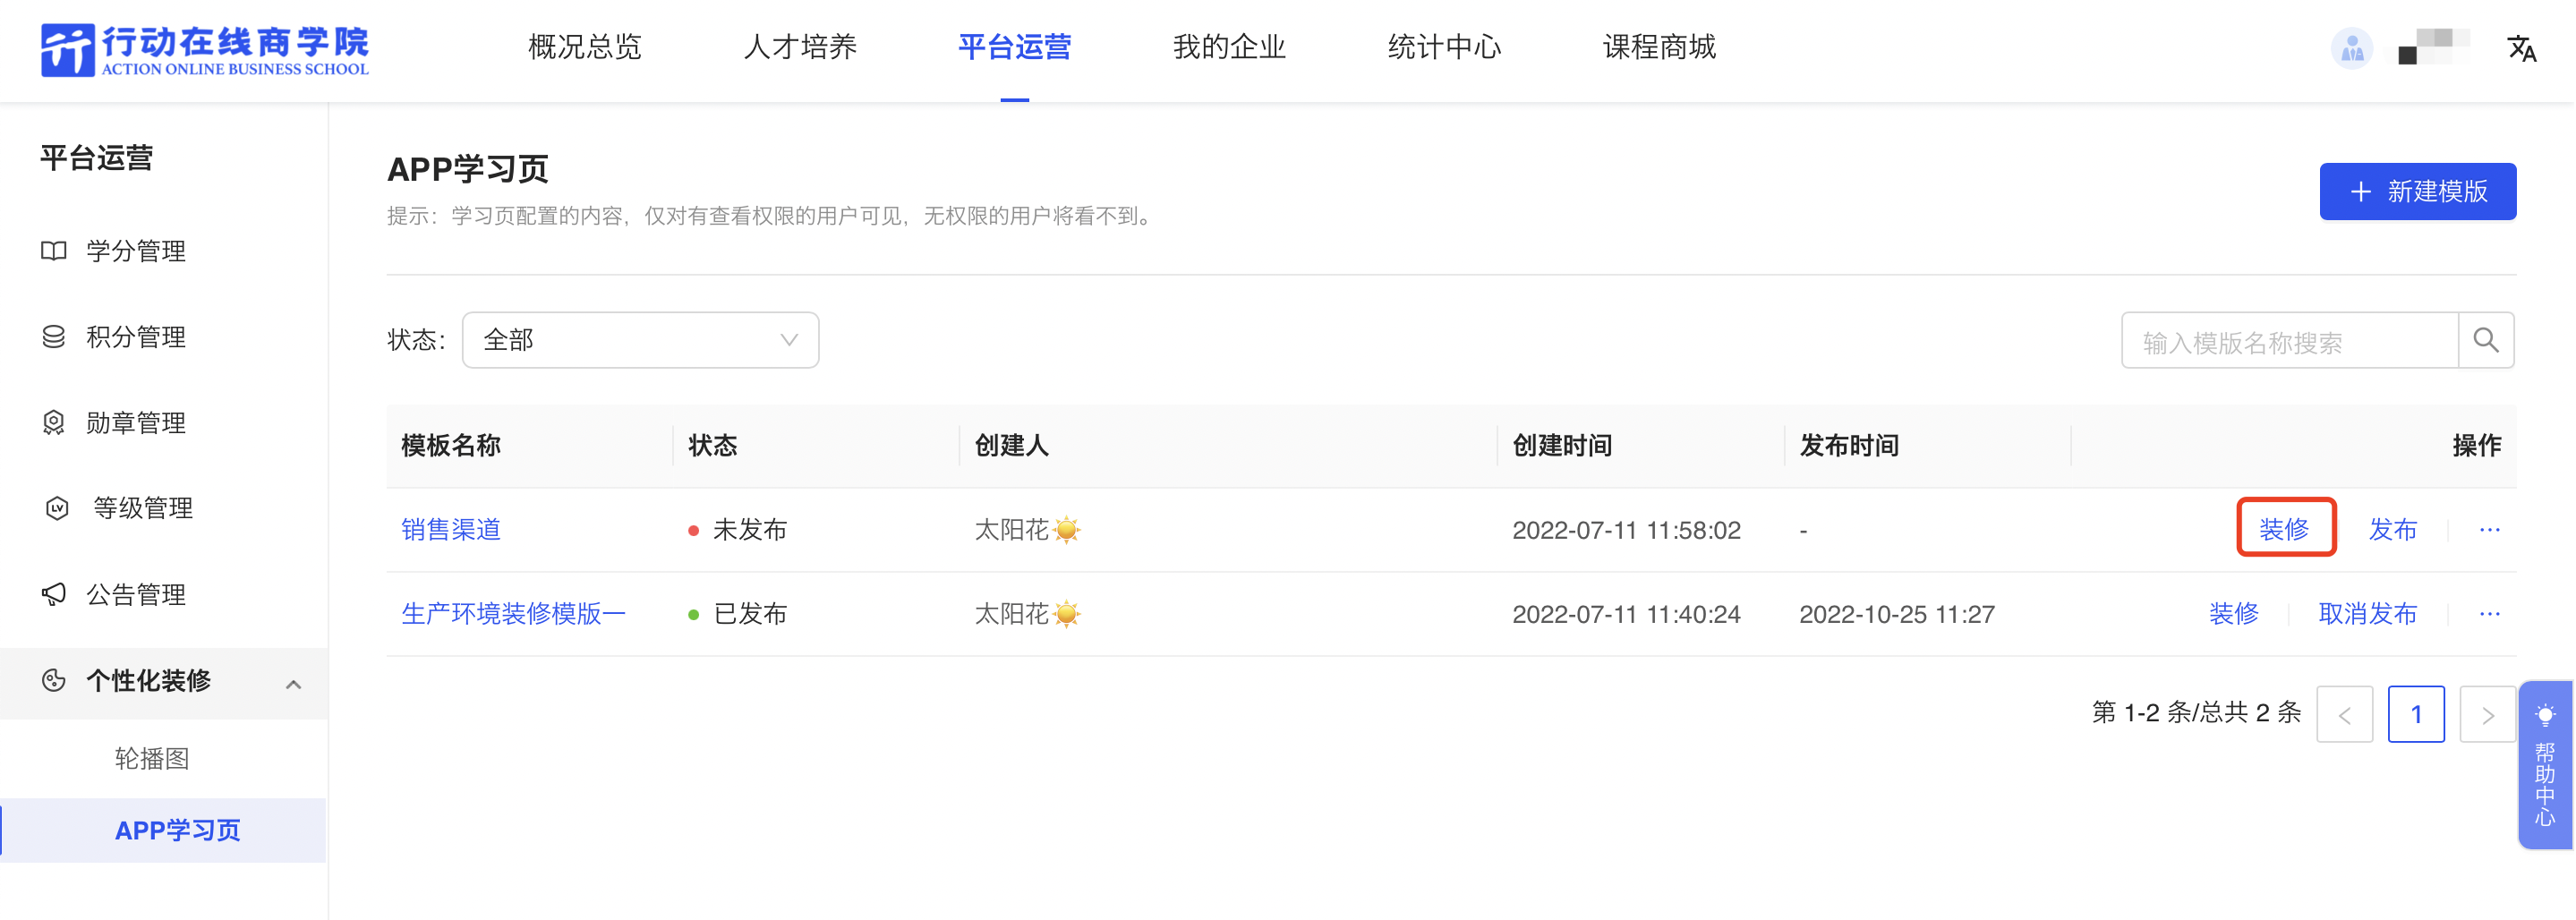Focus the 输入模版名称搜索 search field
The image size is (2576, 920).
2290,341
